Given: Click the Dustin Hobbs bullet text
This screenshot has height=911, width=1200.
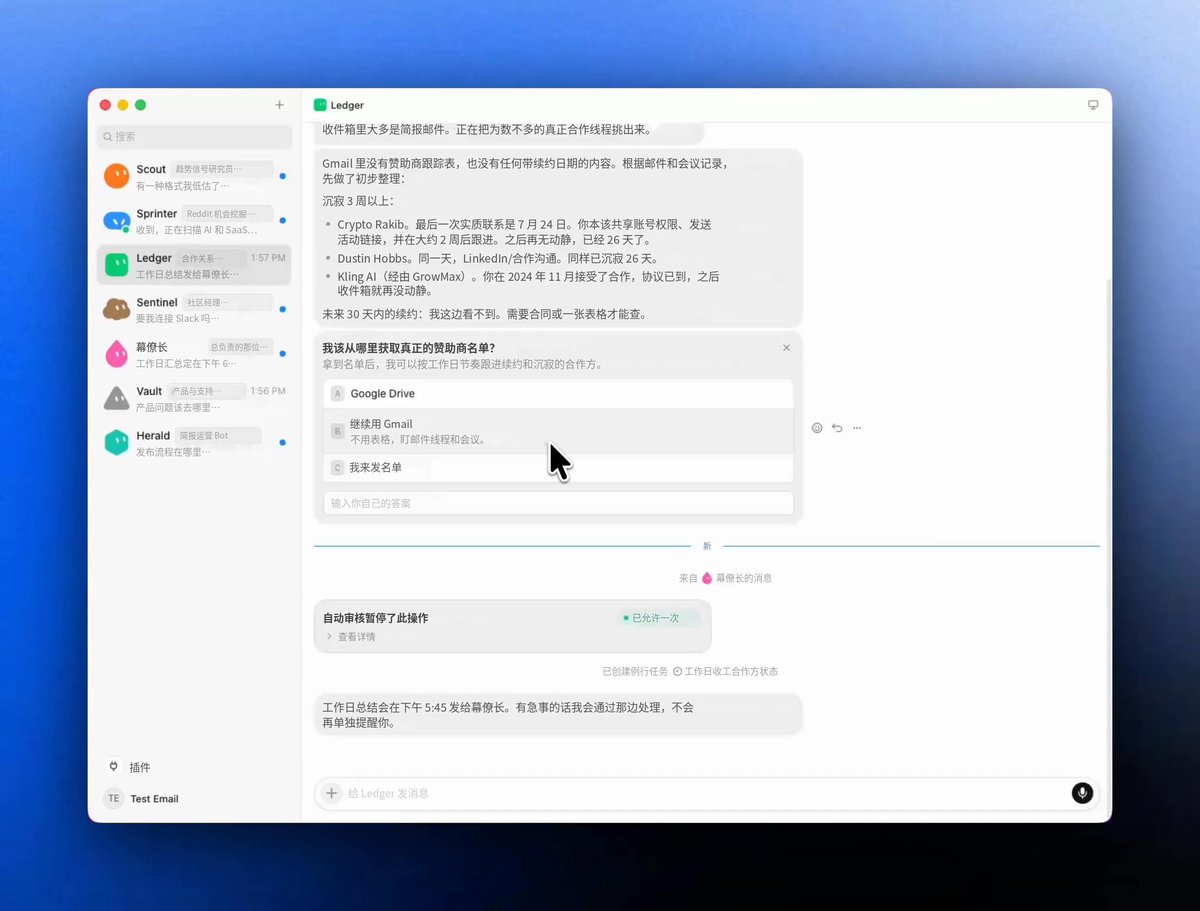Looking at the screenshot, I should click(x=497, y=258).
